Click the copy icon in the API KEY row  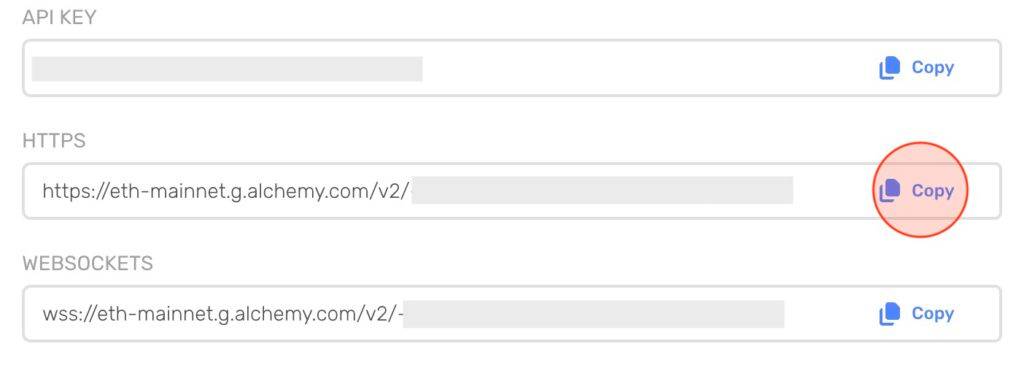pos(889,68)
